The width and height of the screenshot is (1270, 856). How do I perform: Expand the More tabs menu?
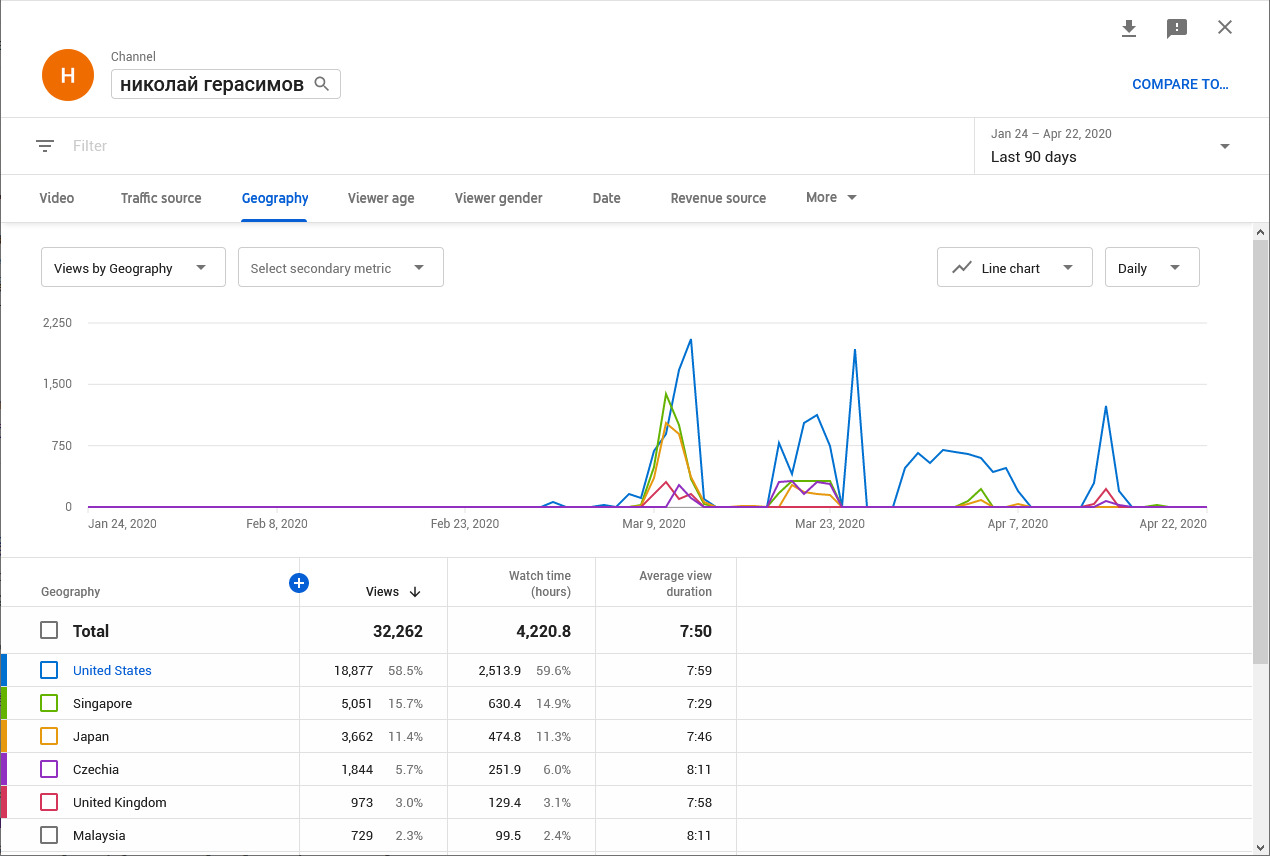tap(832, 197)
